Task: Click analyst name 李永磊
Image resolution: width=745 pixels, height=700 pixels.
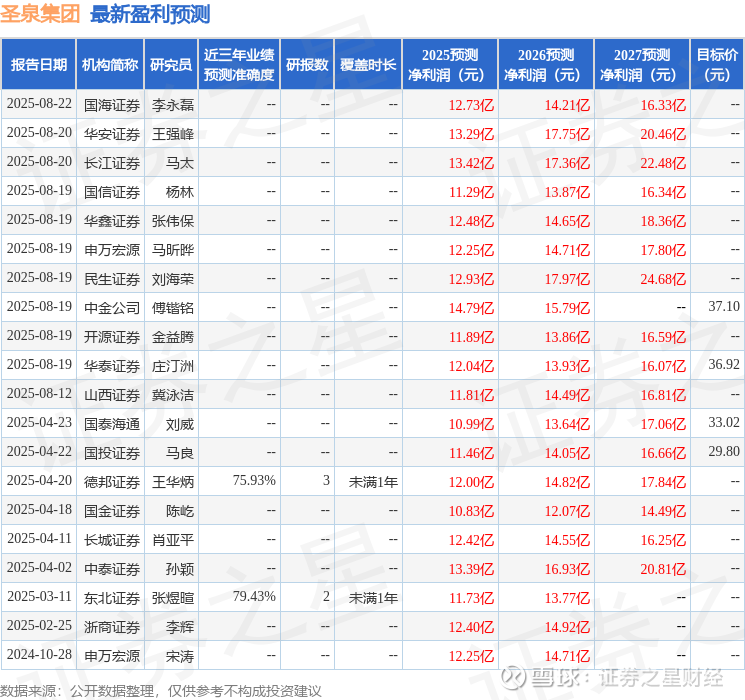Action: (173, 105)
